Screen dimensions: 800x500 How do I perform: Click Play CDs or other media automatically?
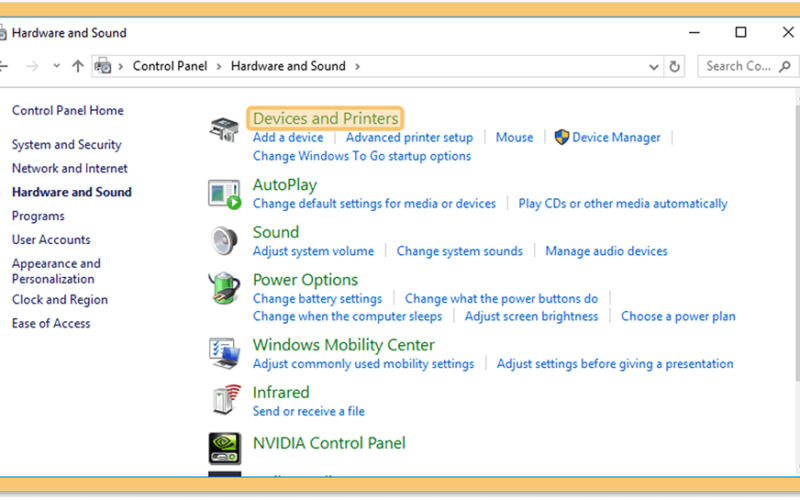[623, 204]
